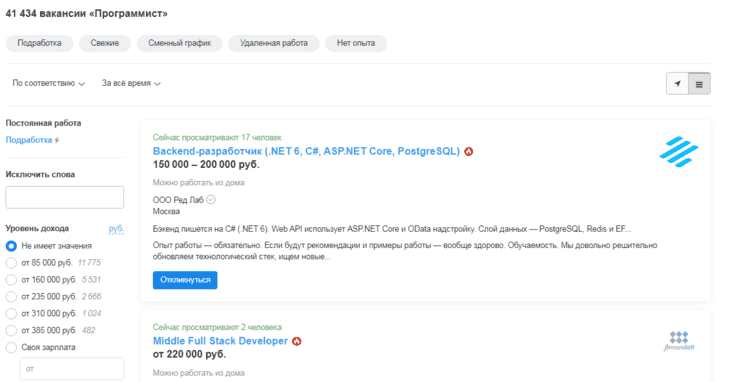The image size is (730, 382).
Task: Click '41 434 вакансии «Программист»' heading
Action: point(87,14)
